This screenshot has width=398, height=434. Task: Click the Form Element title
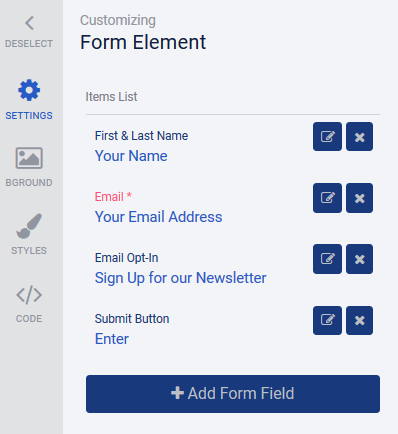(x=143, y=42)
